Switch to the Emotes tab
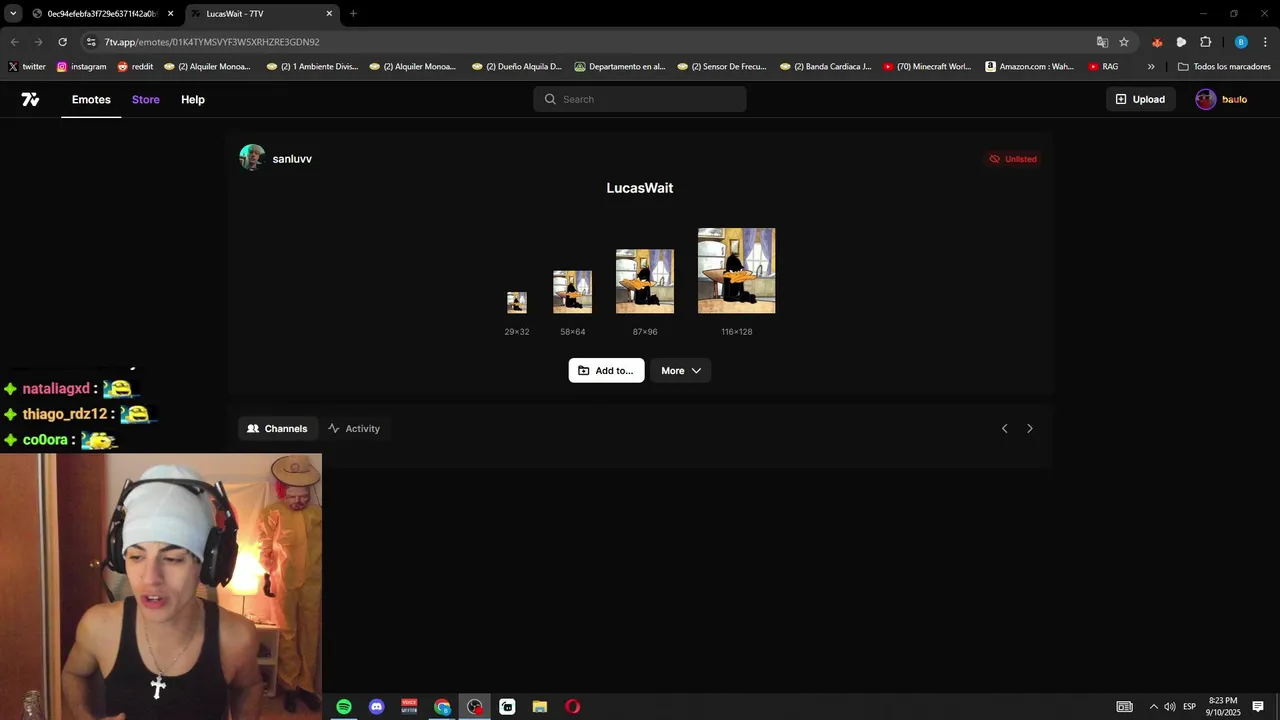 tap(91, 99)
